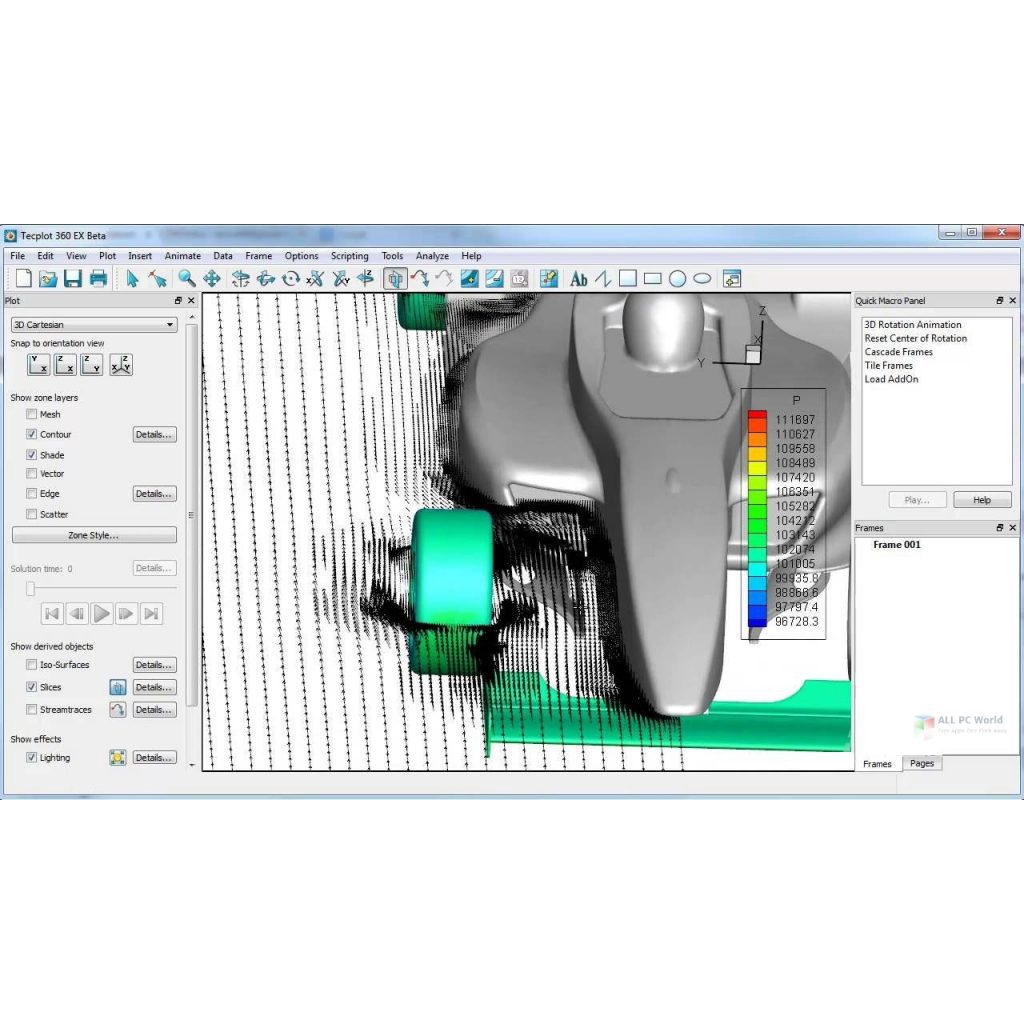Toggle the Streamtraces derived object checkbox
1024x1024 pixels.
(32, 710)
